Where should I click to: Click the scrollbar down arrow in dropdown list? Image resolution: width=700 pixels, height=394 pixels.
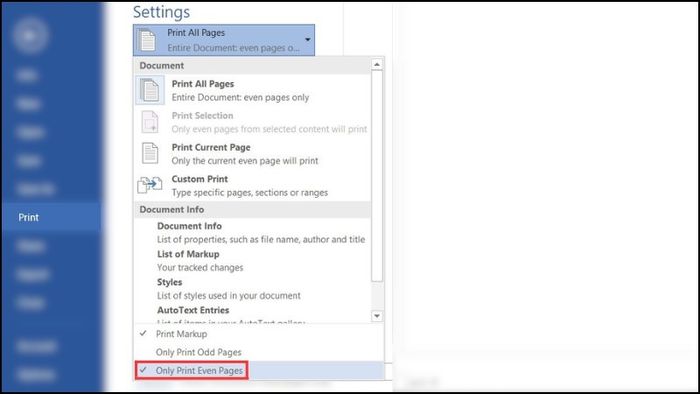click(x=377, y=316)
